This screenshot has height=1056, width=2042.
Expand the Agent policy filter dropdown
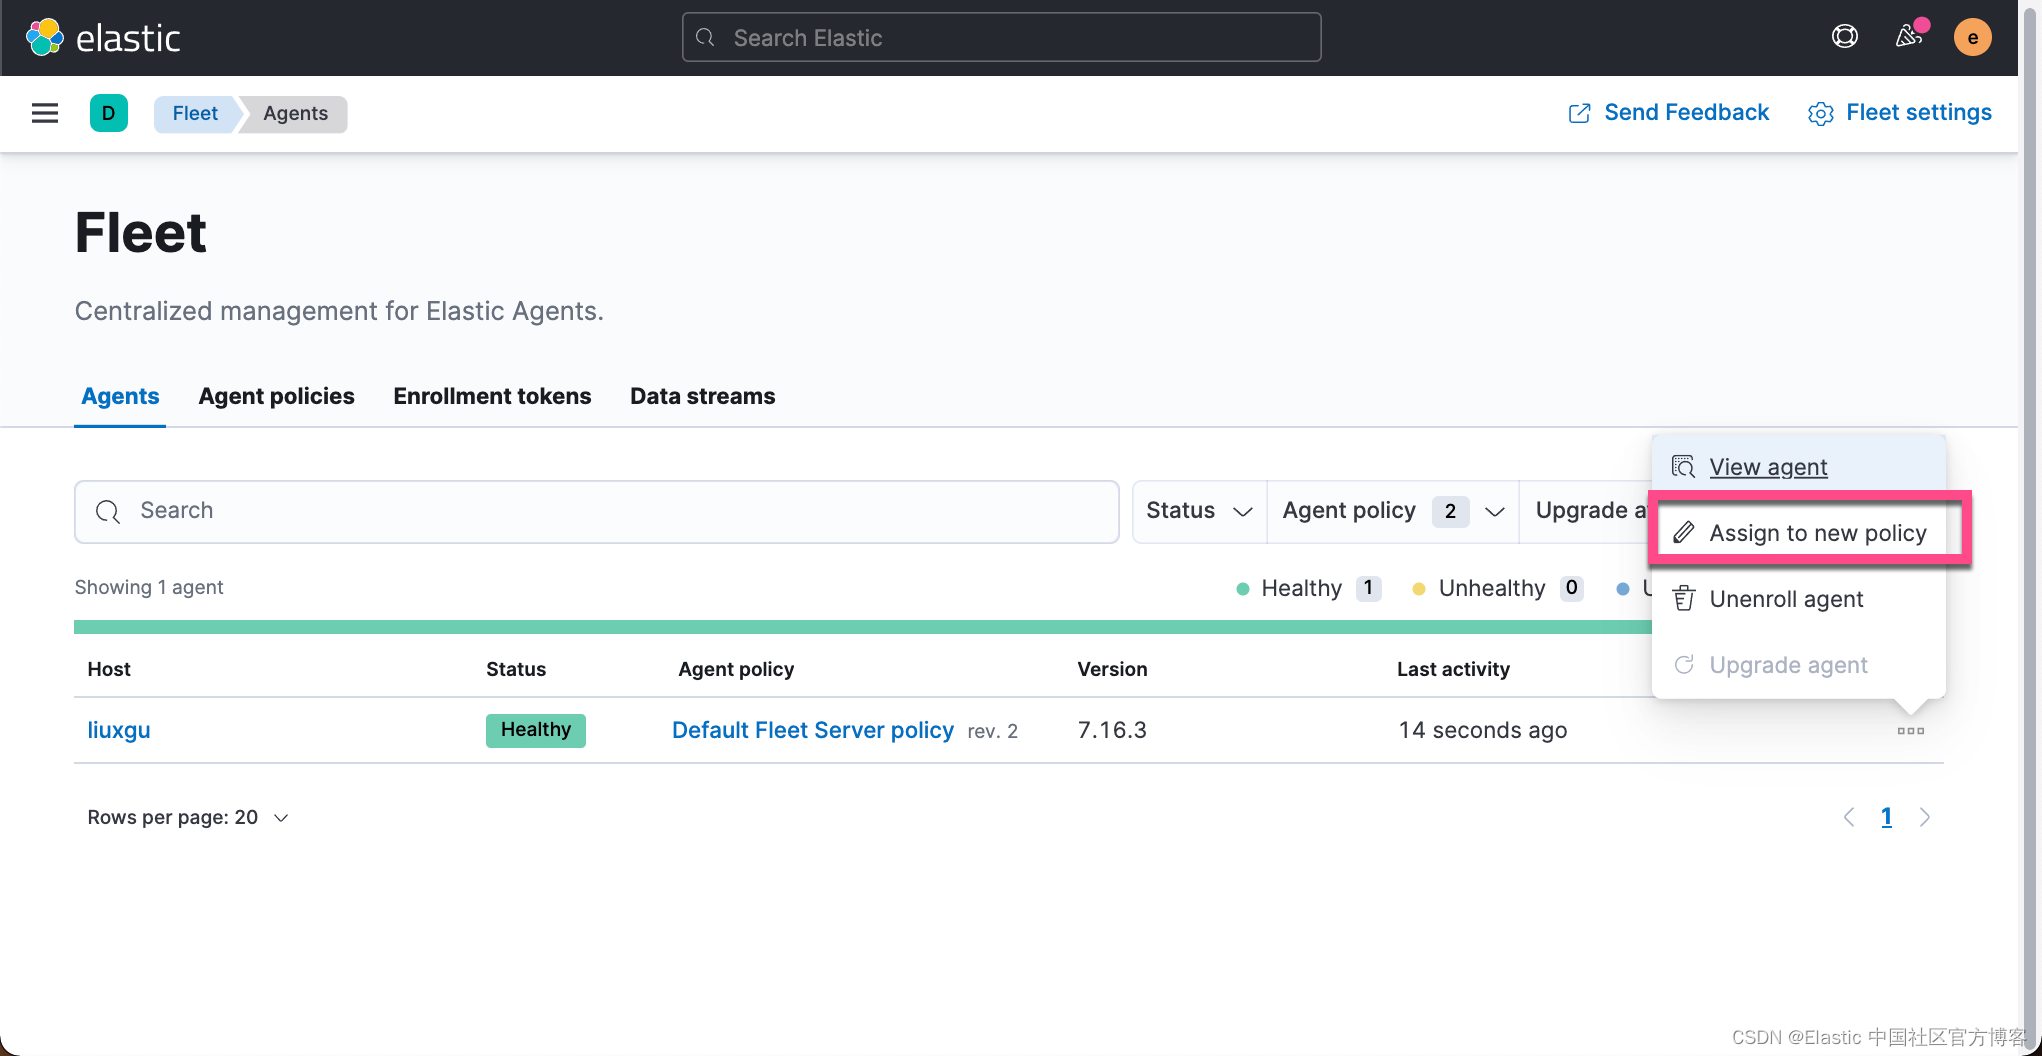click(x=1392, y=511)
